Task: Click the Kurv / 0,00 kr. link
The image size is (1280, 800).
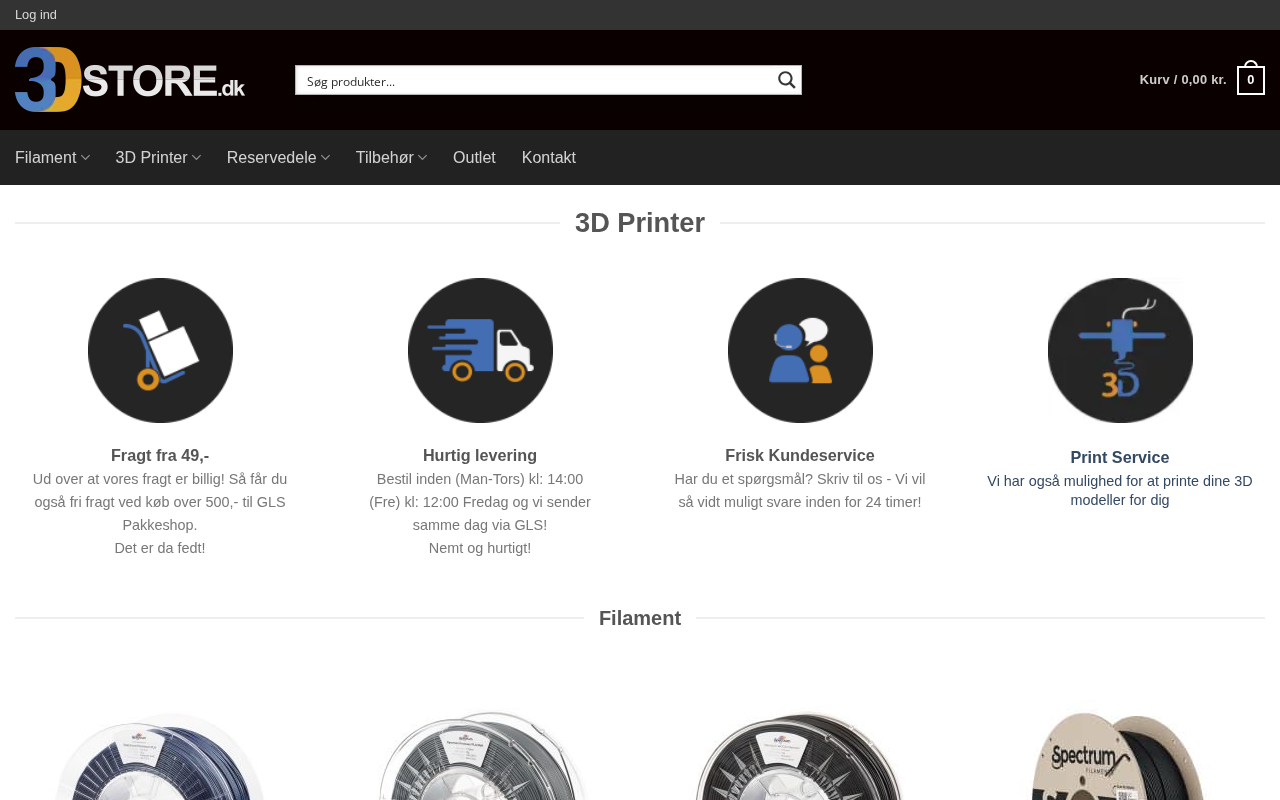Action: point(1183,80)
